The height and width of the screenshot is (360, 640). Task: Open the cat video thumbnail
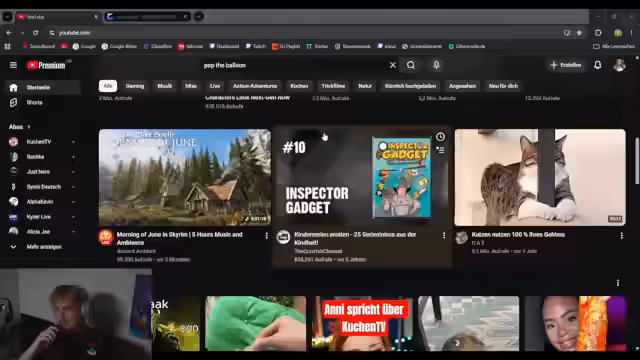540,178
